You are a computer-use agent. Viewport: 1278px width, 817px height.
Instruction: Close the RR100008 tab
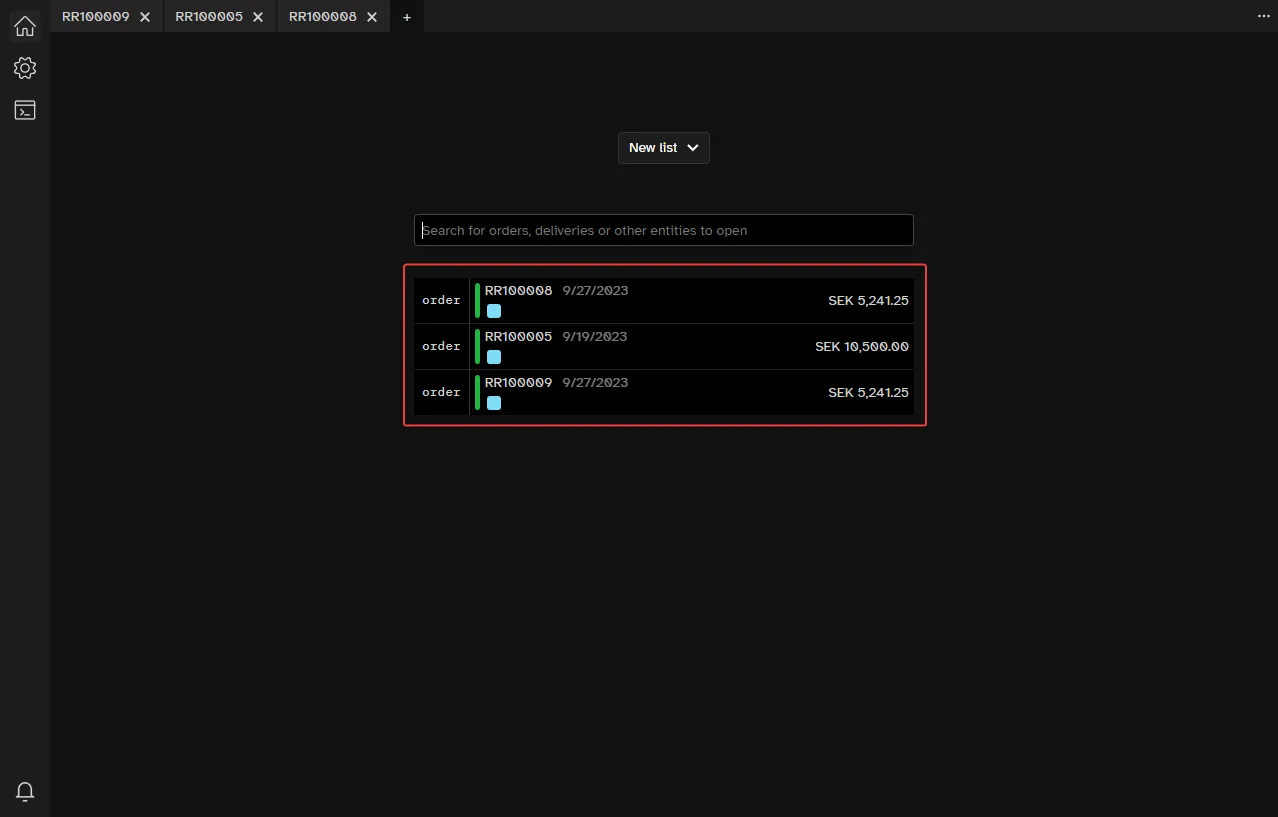pyautogui.click(x=372, y=16)
